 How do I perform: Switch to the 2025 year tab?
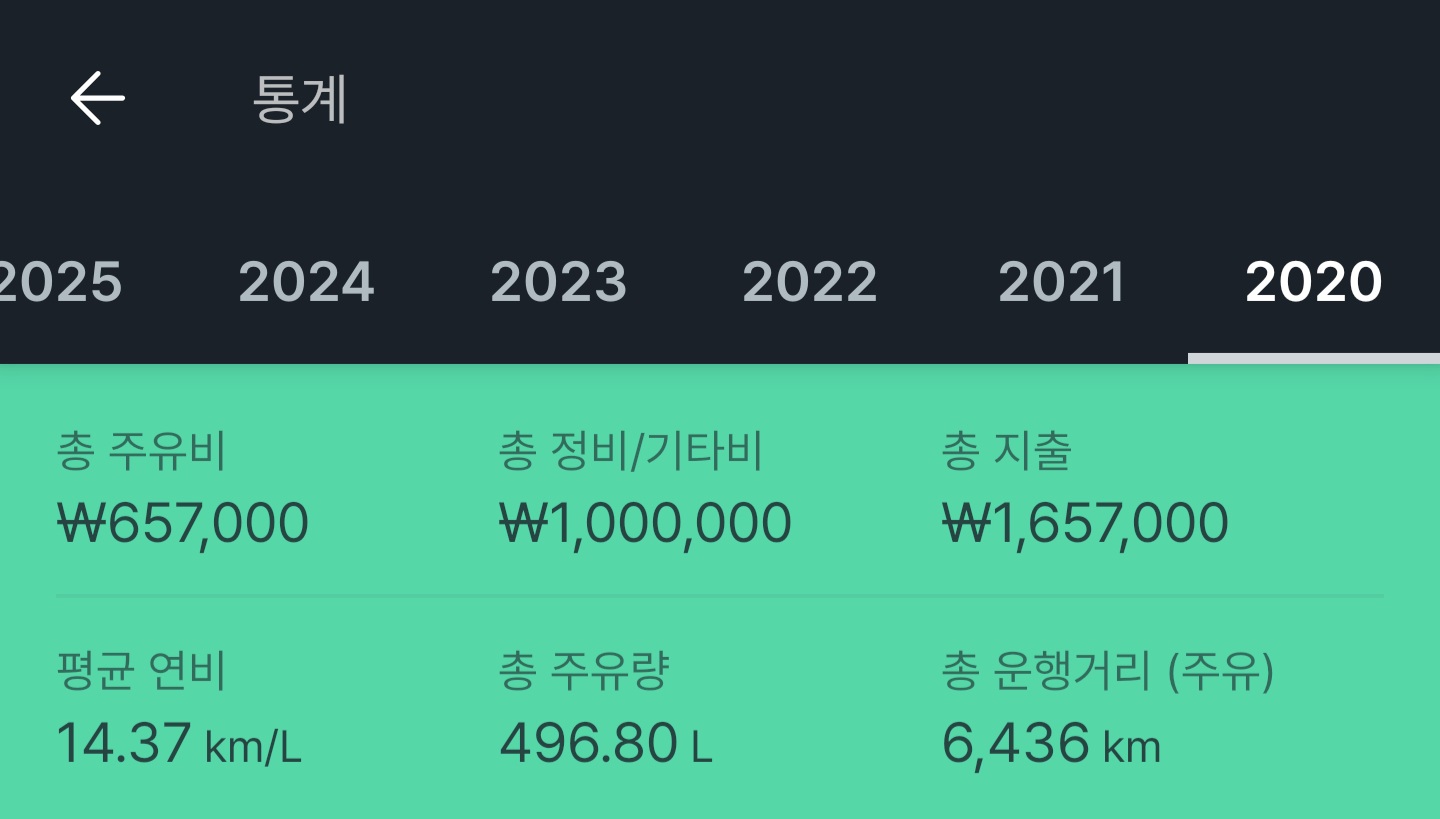(60, 282)
